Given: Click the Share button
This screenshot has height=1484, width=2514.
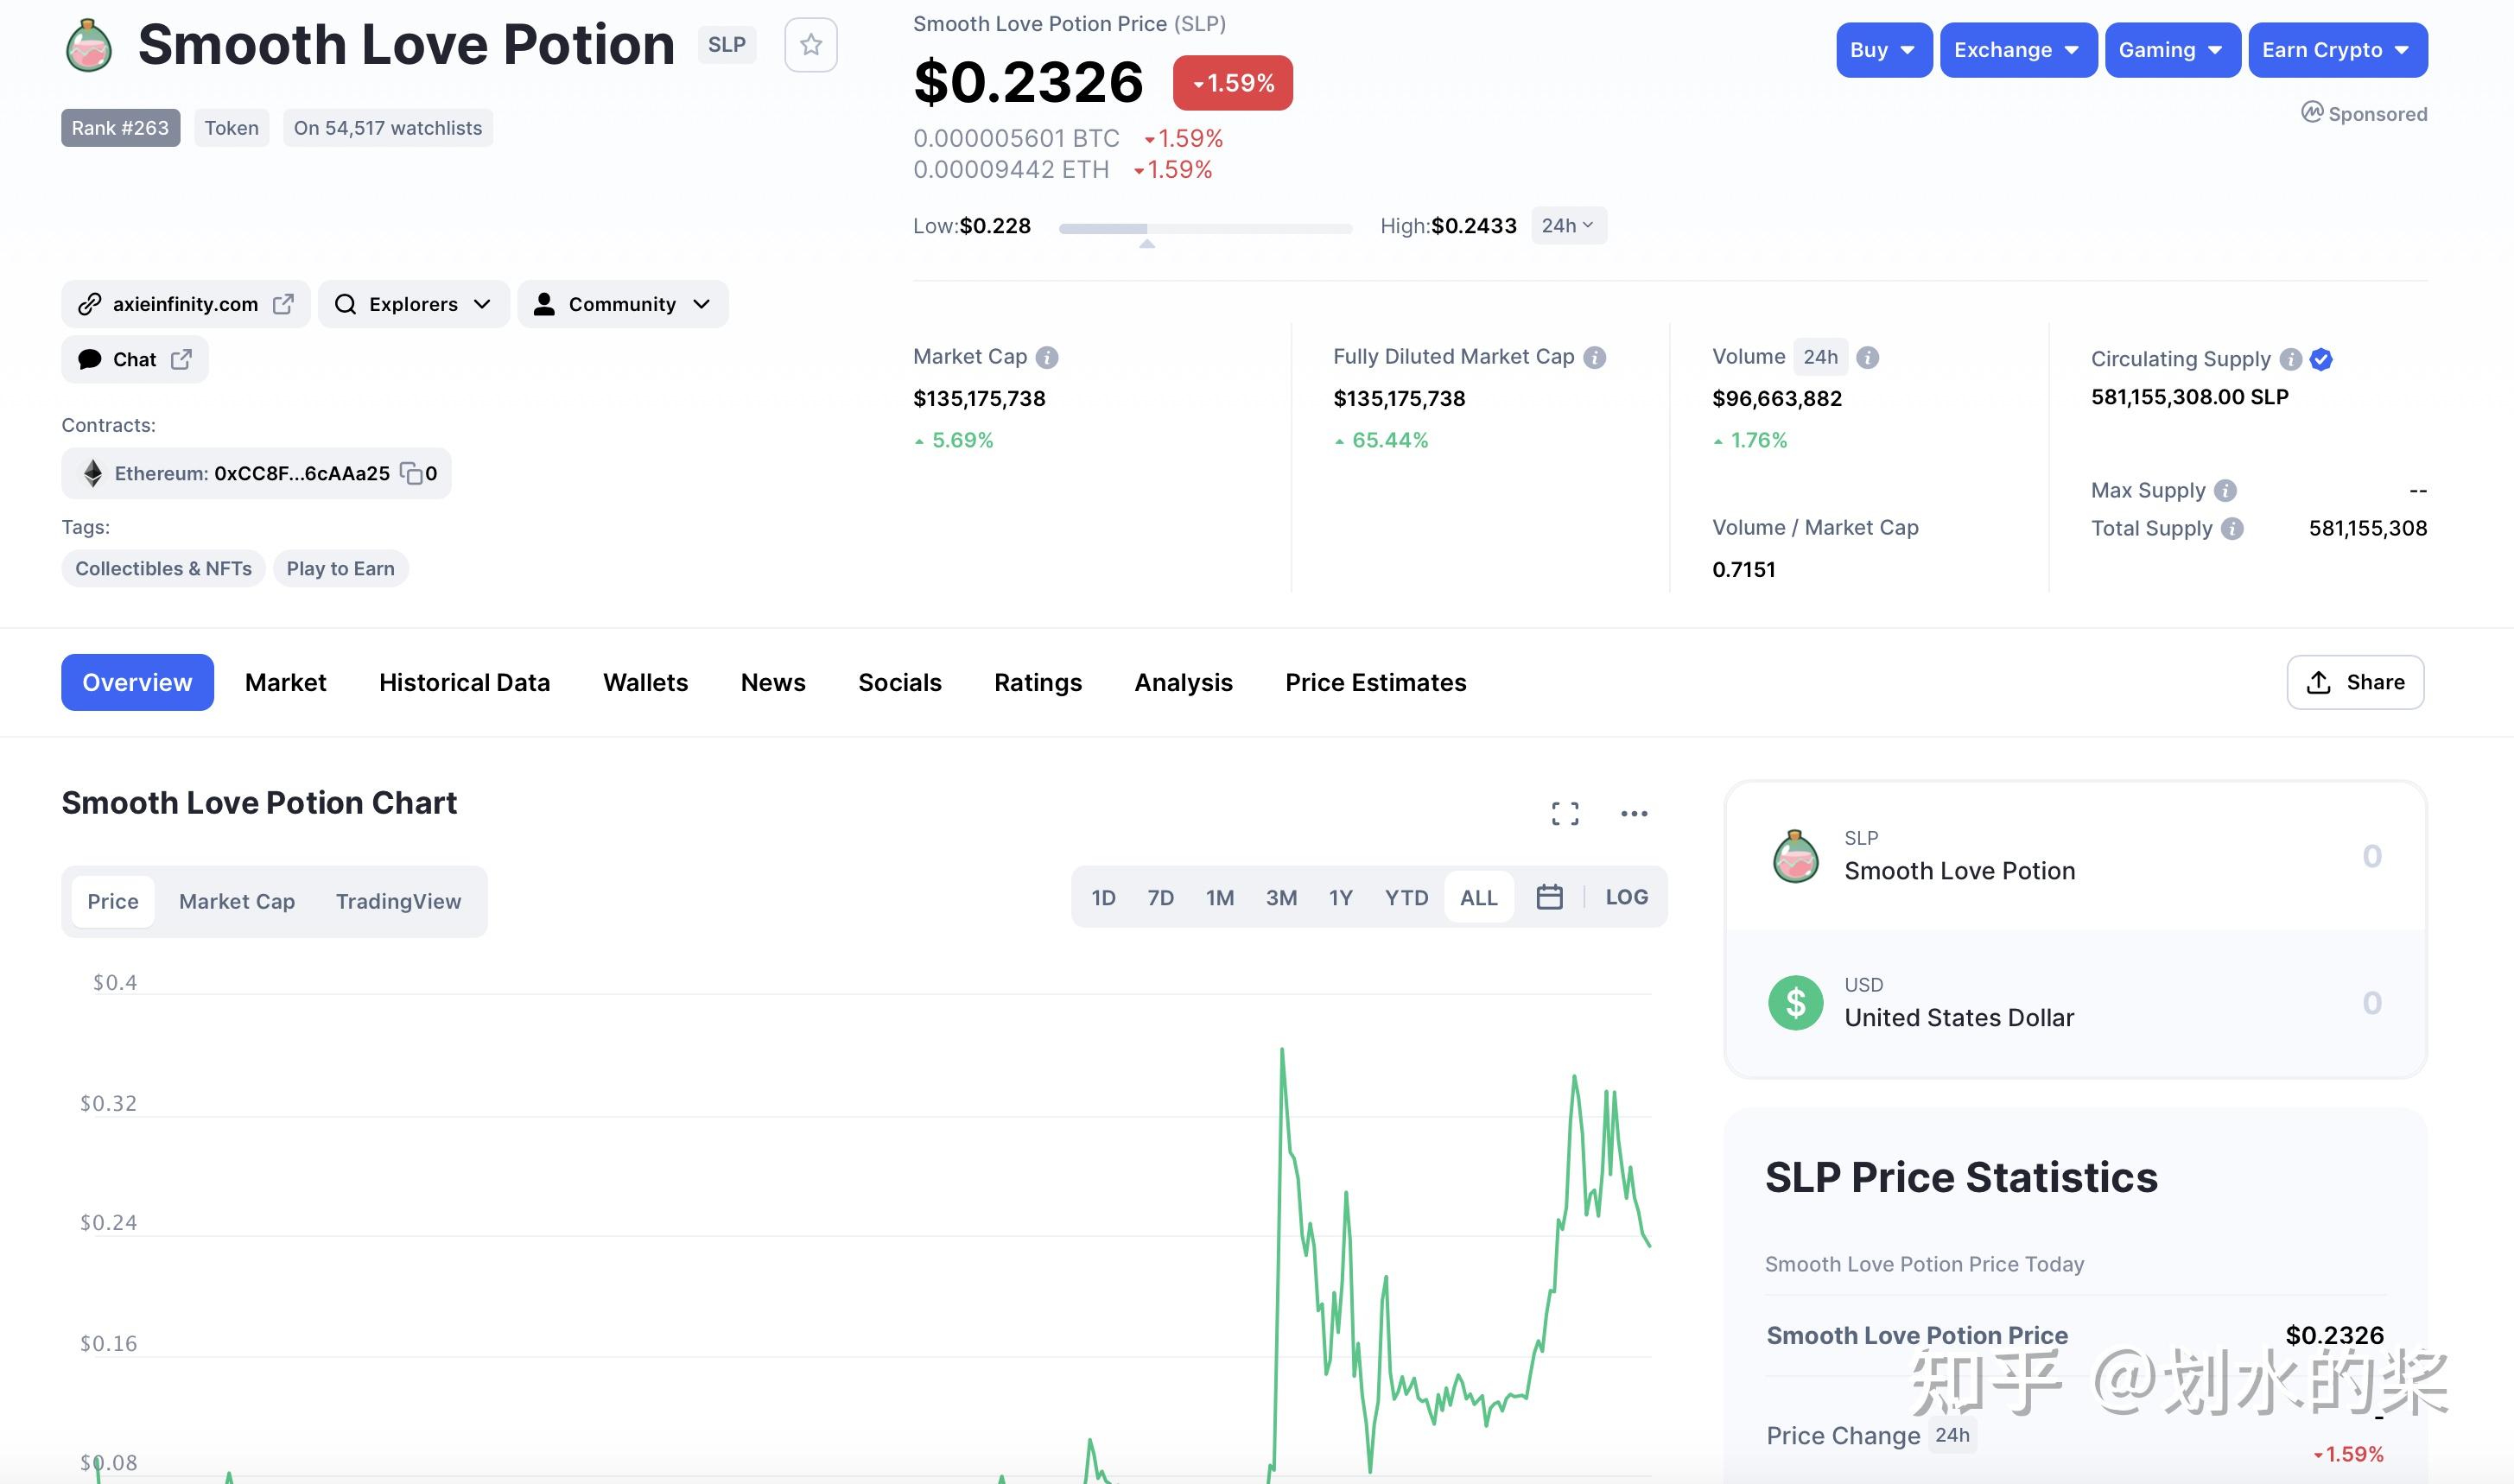Looking at the screenshot, I should [2355, 682].
